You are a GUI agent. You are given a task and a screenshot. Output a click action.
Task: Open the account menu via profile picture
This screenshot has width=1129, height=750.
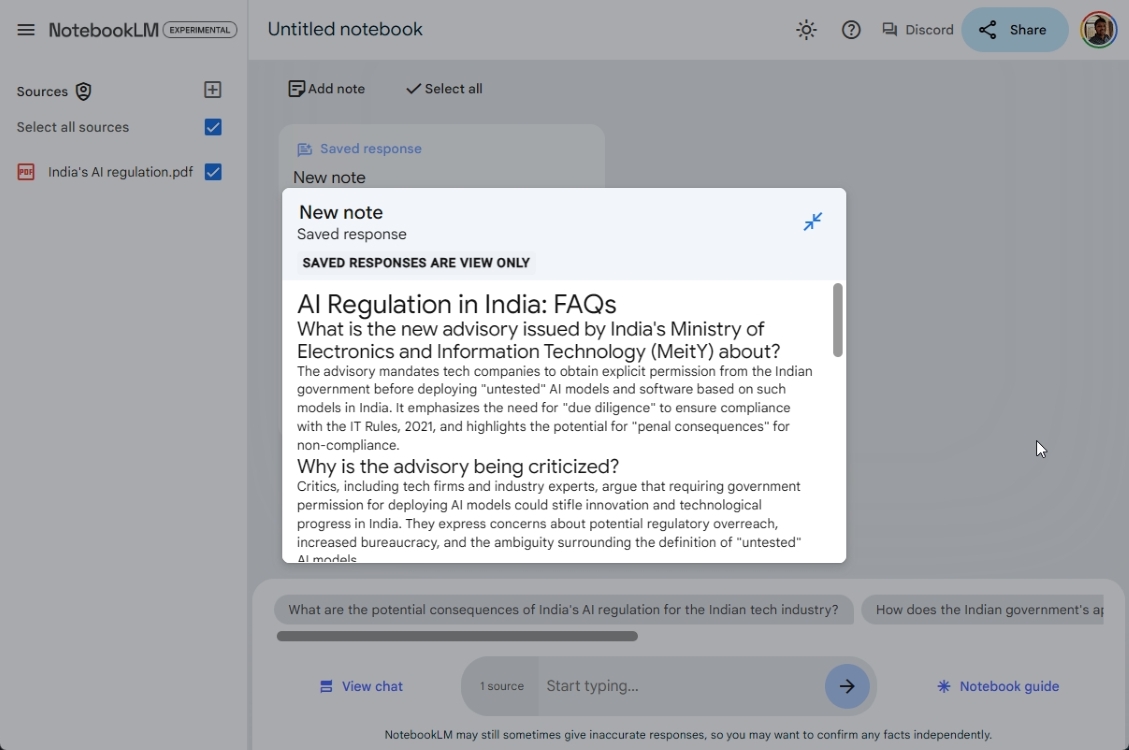click(1098, 29)
